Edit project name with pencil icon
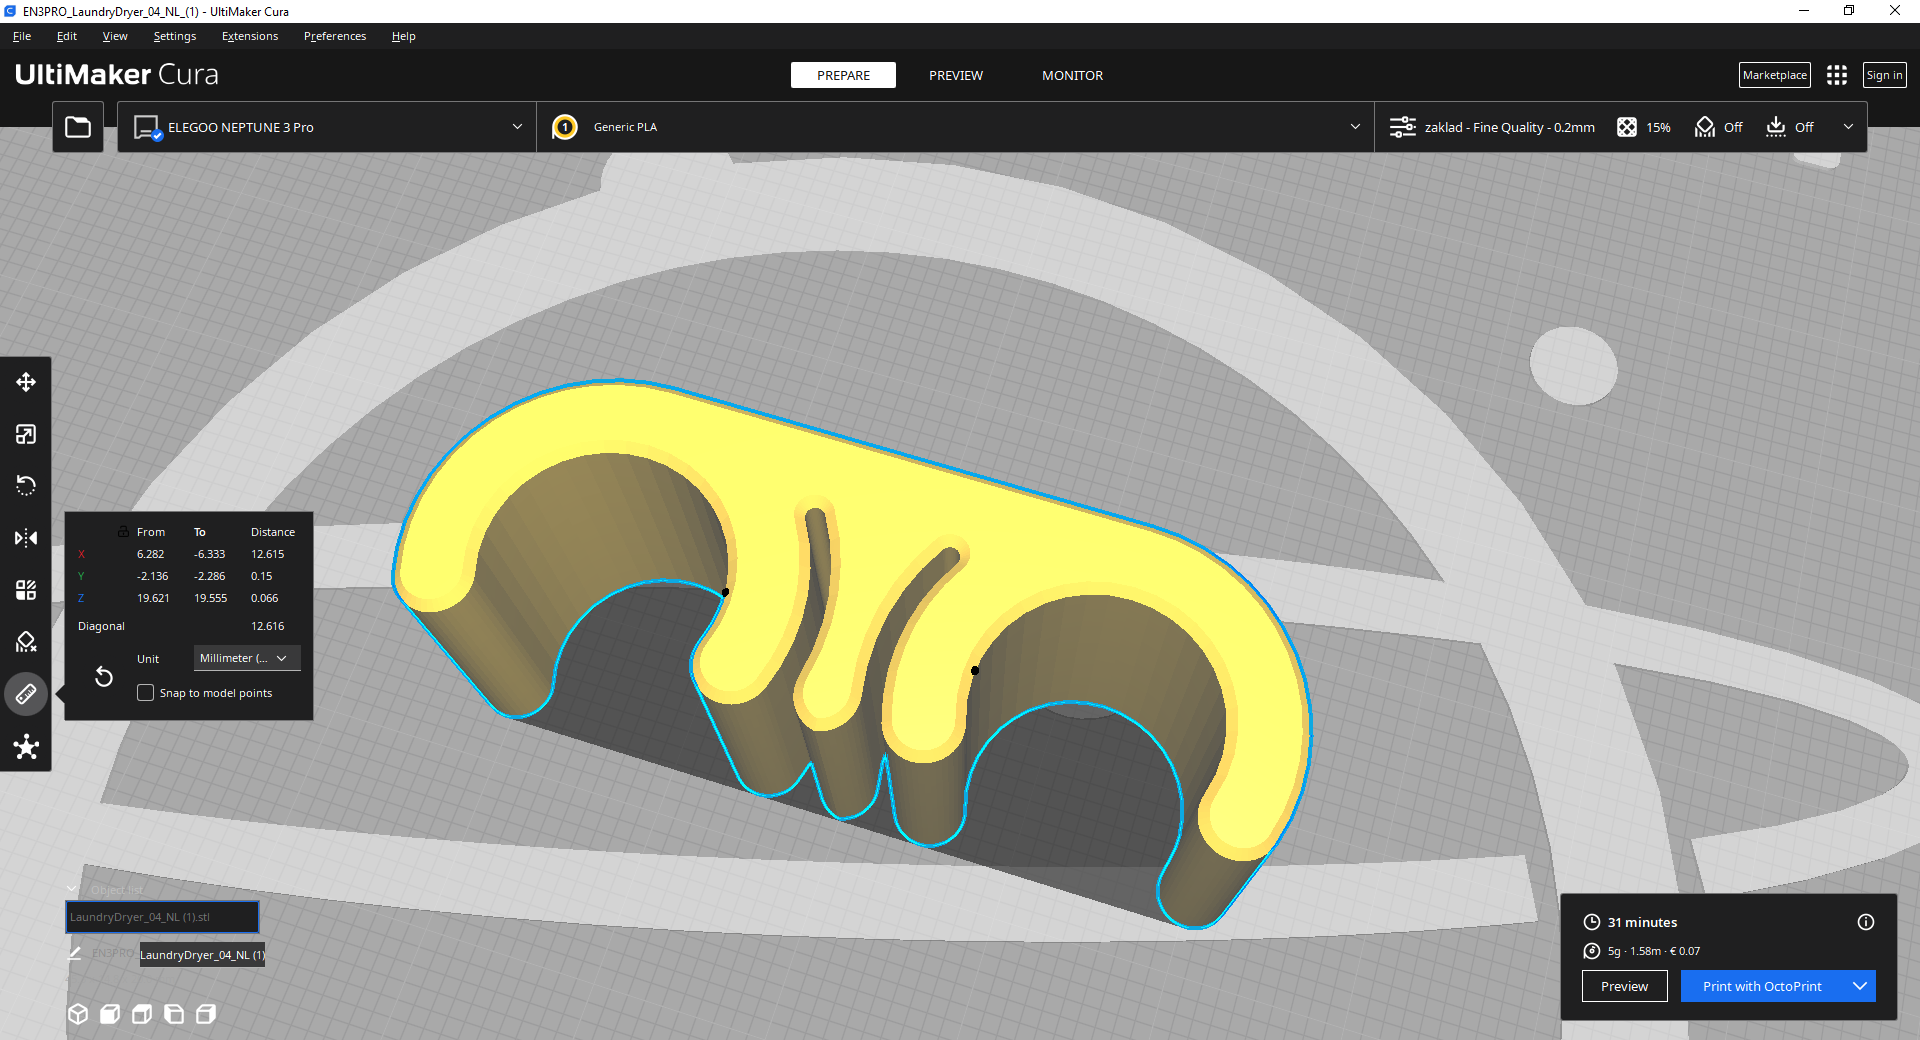The height and width of the screenshot is (1040, 1920). pos(74,954)
